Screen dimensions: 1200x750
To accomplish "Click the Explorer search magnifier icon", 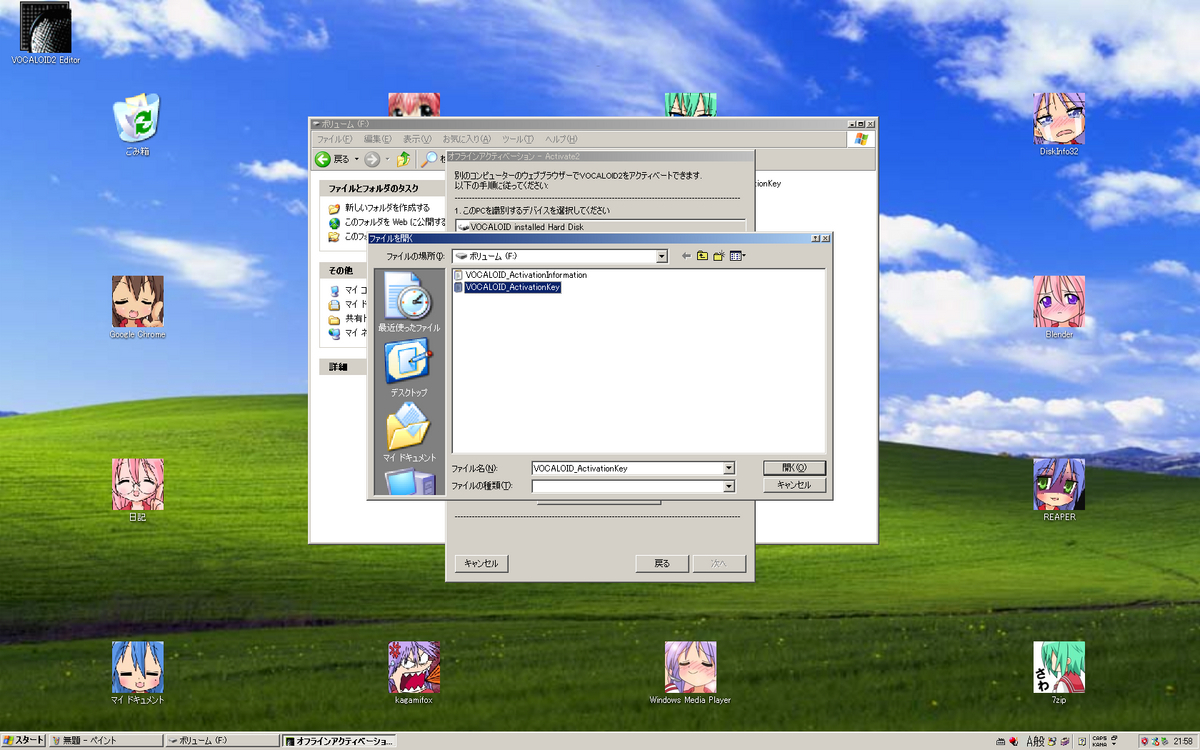I will point(430,159).
